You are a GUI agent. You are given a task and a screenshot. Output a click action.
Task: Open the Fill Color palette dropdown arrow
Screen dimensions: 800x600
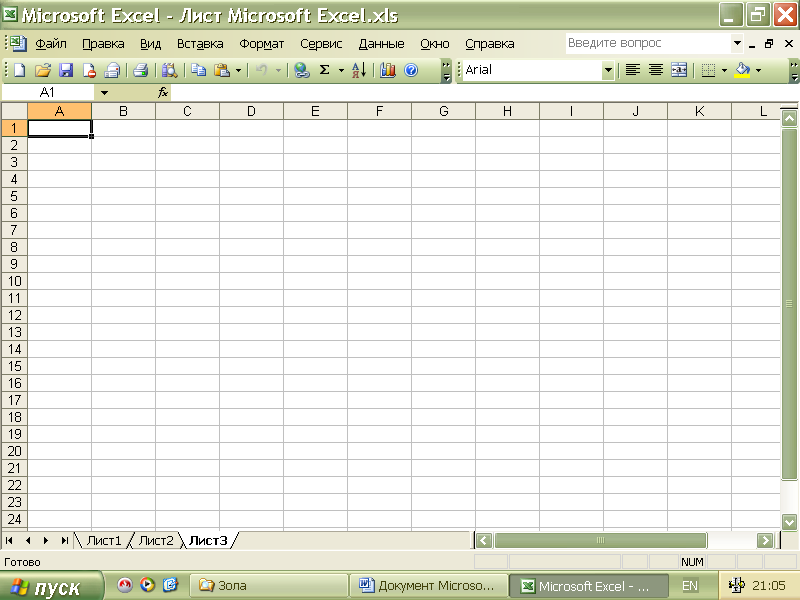tap(759, 70)
